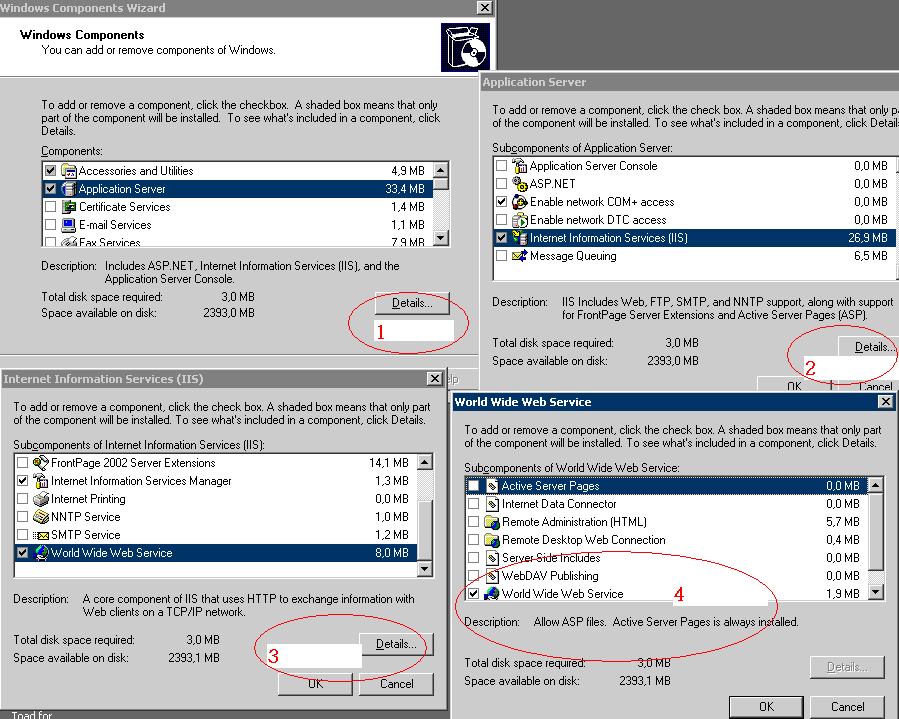Click the NNTP Service icon
This screenshot has width=899, height=719.
click(41, 517)
